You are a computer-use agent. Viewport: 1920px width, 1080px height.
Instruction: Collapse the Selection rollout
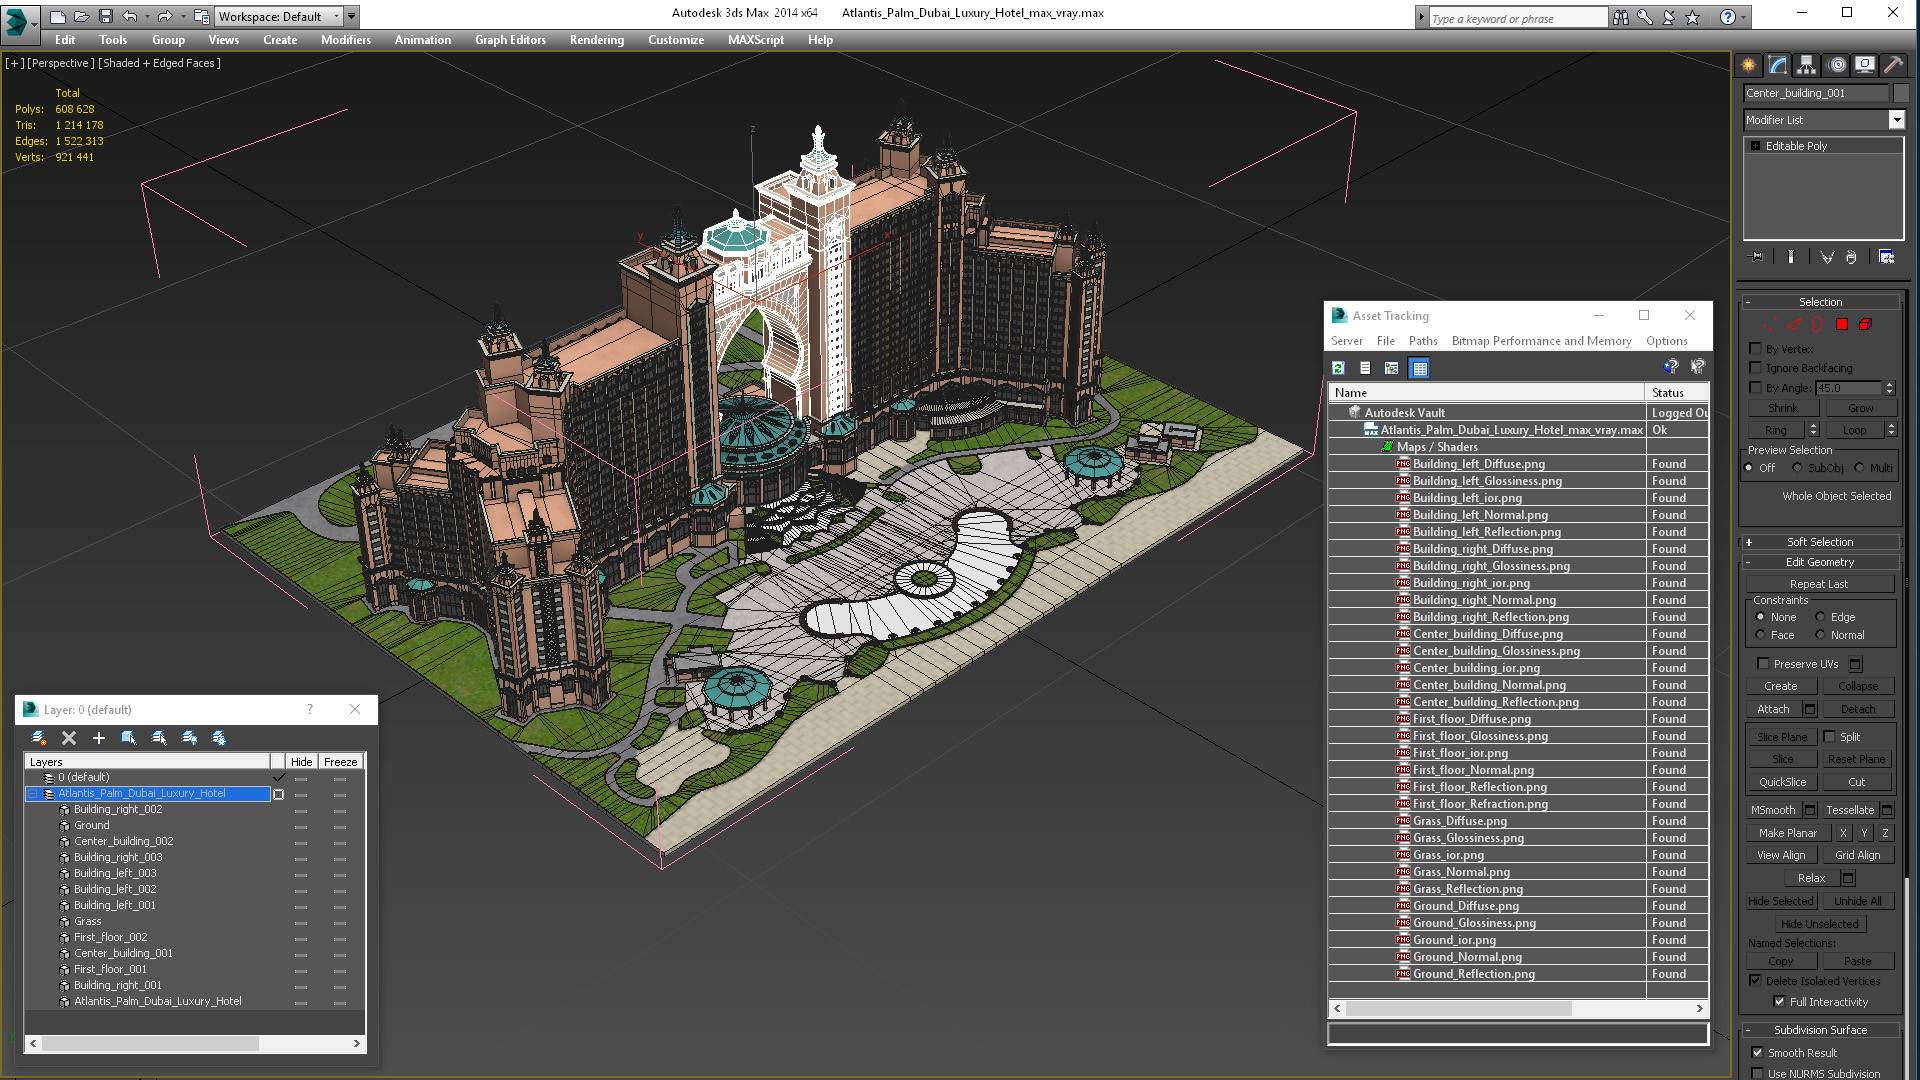pyautogui.click(x=1820, y=302)
